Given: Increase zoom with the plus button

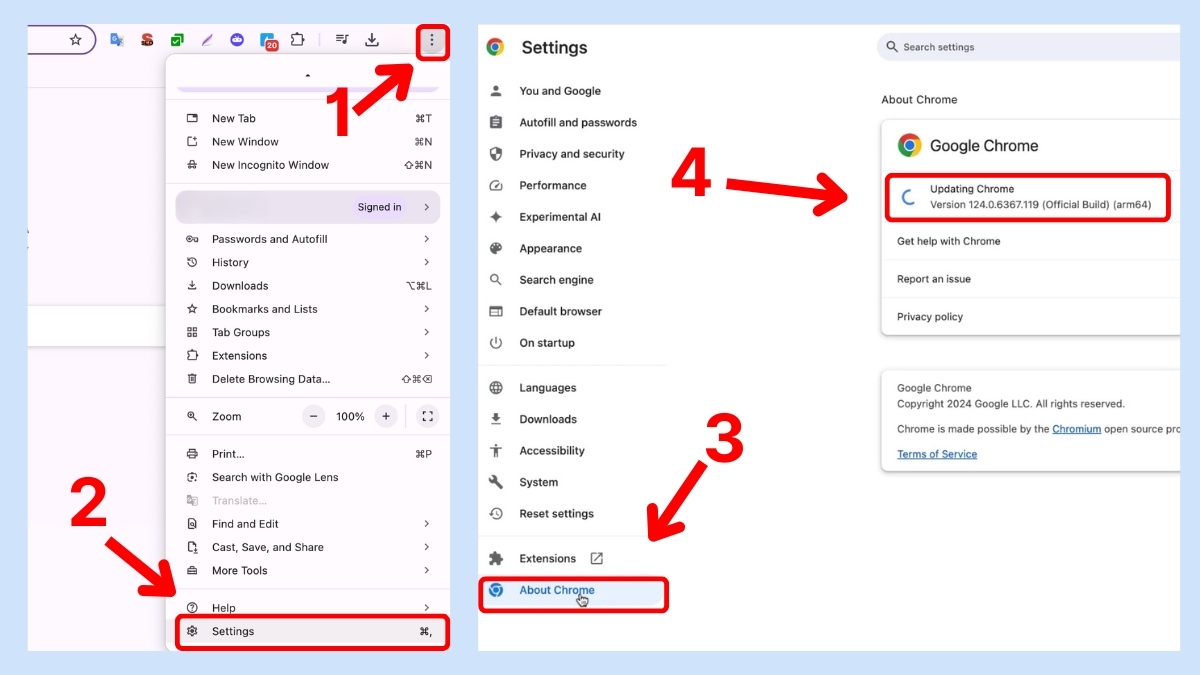Looking at the screenshot, I should (386, 416).
